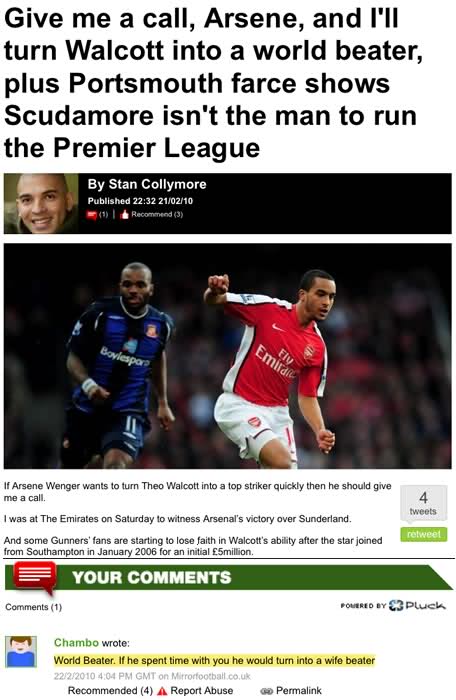Viewport: 456px width, 700px height.
Task: Click the Permalink chain icon
Action: [x=267, y=691]
